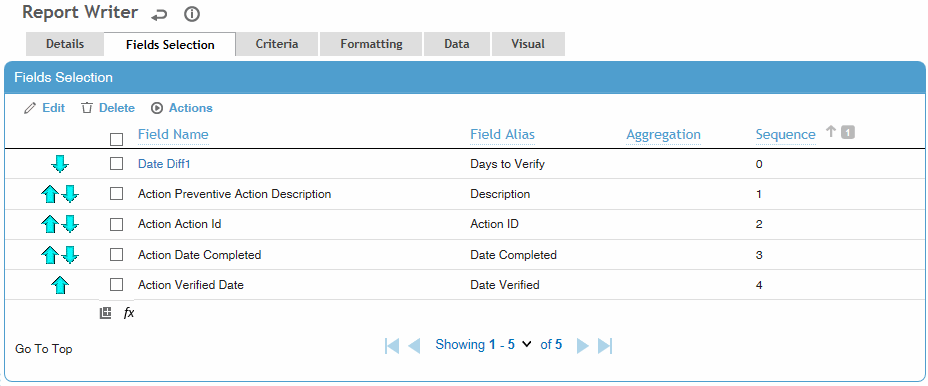Check the Action Action Id row checkbox
Image resolution: width=928 pixels, height=386 pixels.
pos(117,224)
